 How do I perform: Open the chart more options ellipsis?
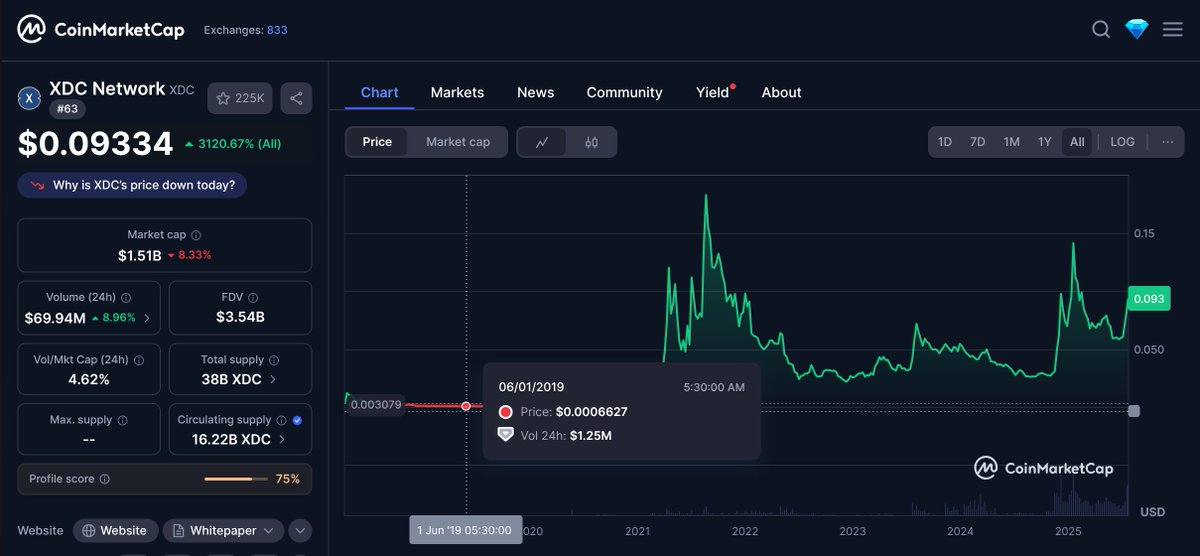[1167, 142]
